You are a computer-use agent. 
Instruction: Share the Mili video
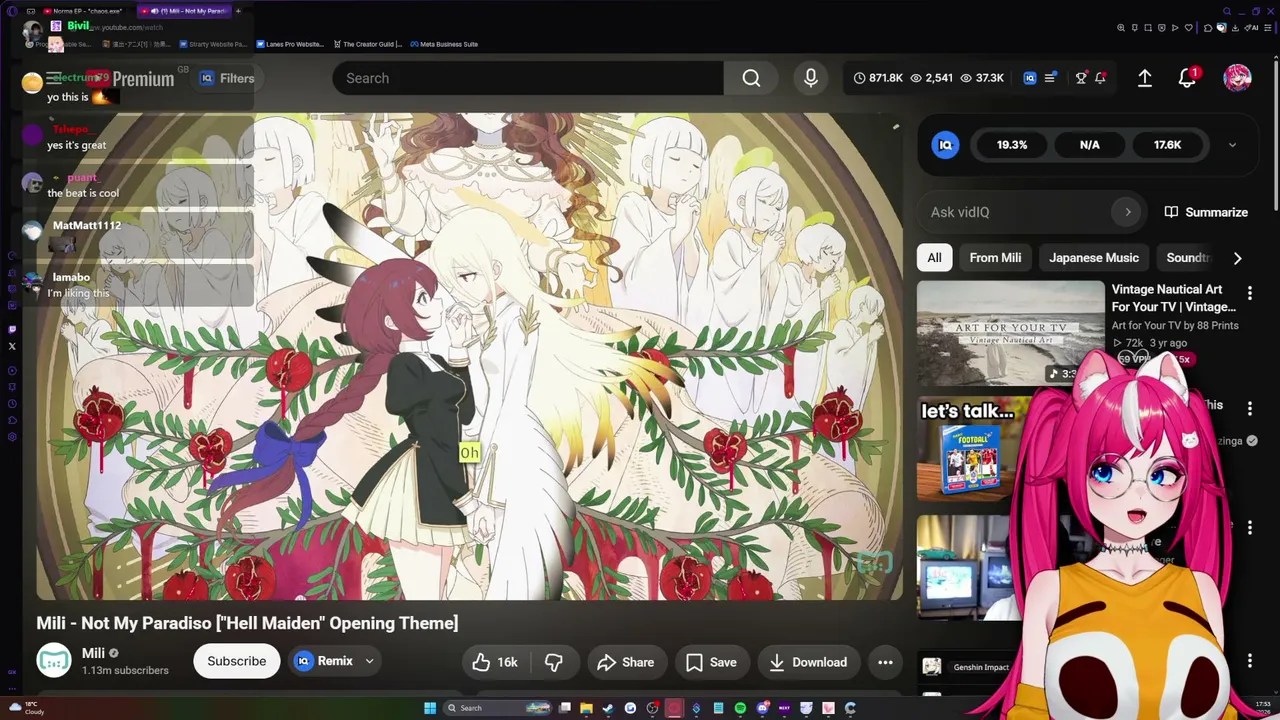point(625,662)
